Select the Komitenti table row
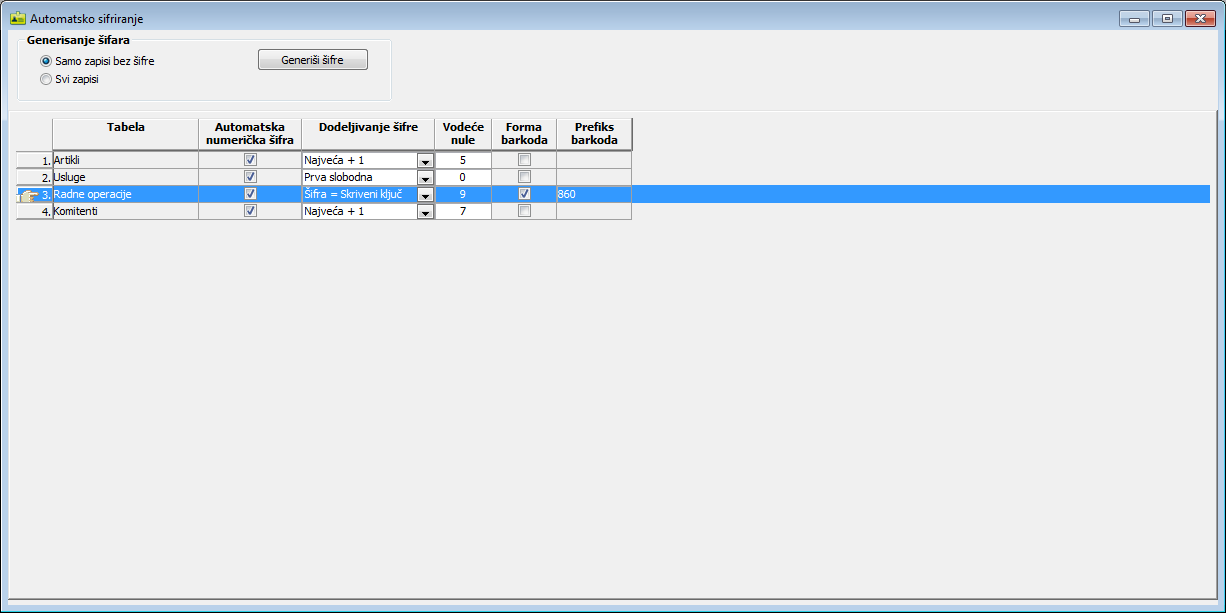 [125, 211]
